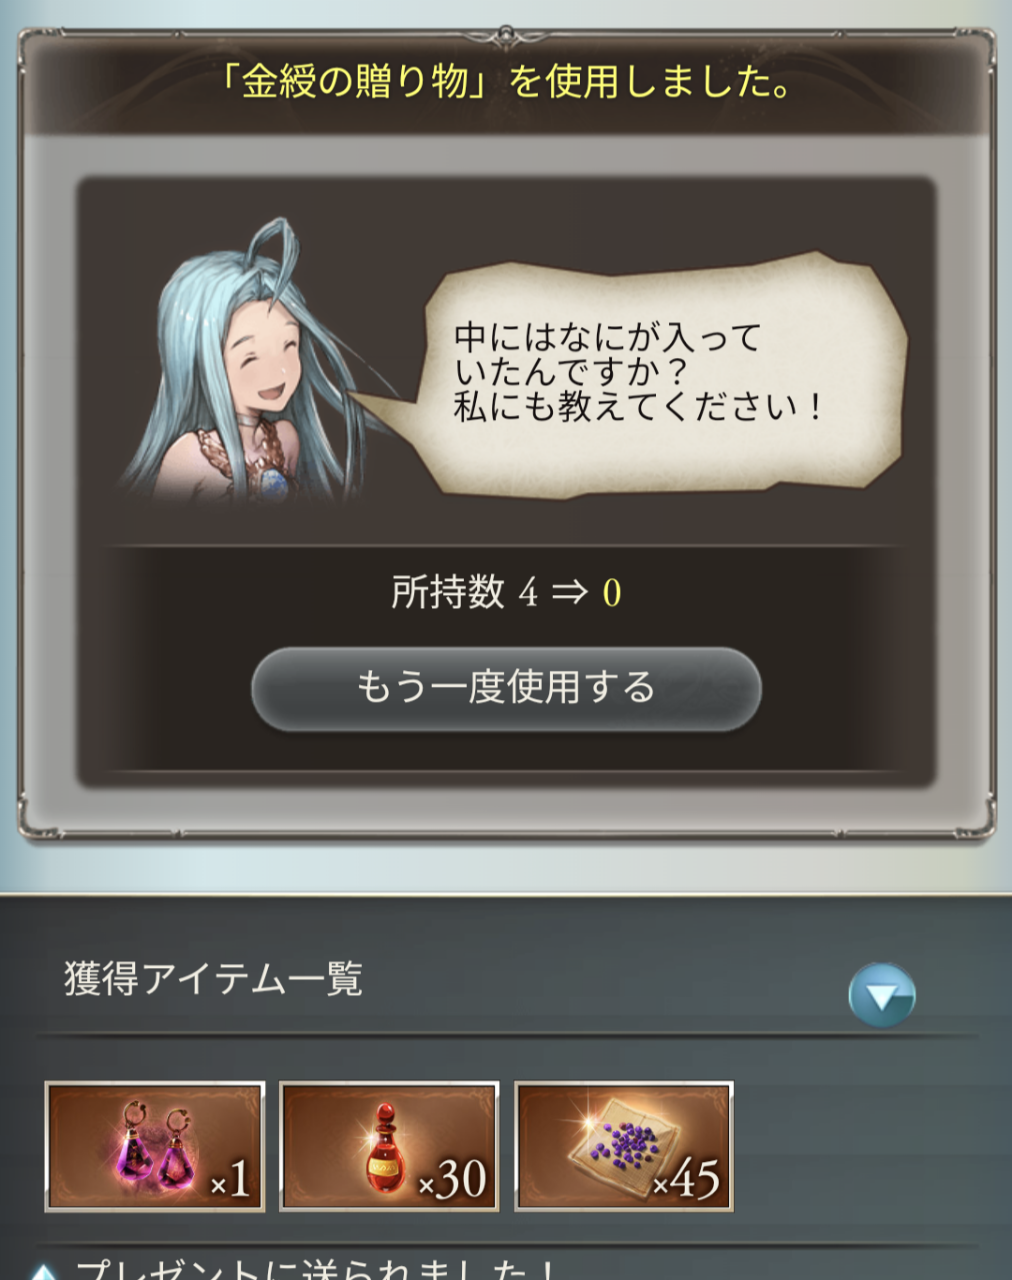1012x1280 pixels.
Task: Tap the 所持数 label text
Action: (x=448, y=592)
